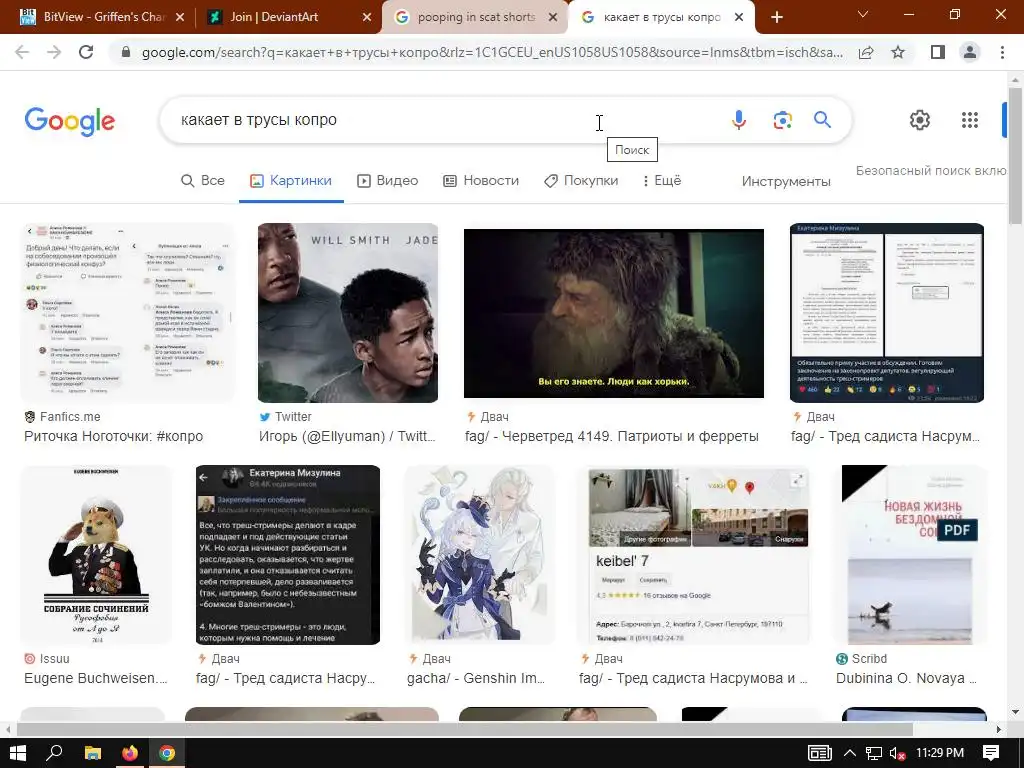
Task: Open the Google apps grid
Action: point(970,120)
